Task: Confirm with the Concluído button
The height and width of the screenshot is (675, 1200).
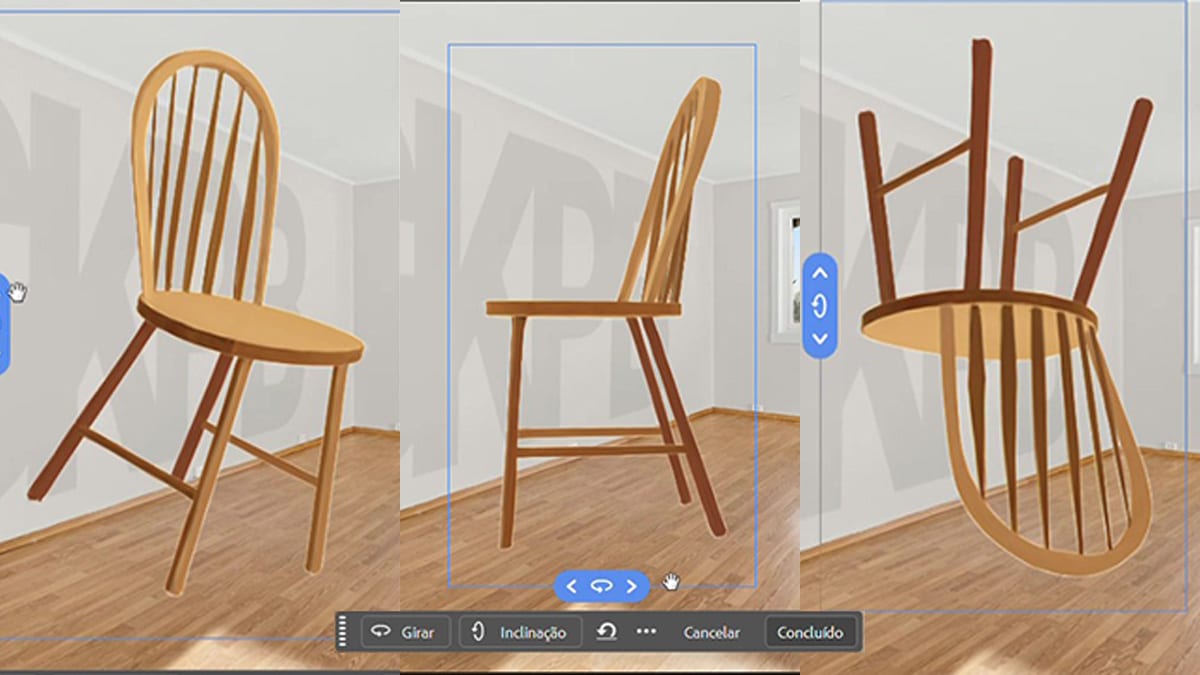Action: coord(810,632)
